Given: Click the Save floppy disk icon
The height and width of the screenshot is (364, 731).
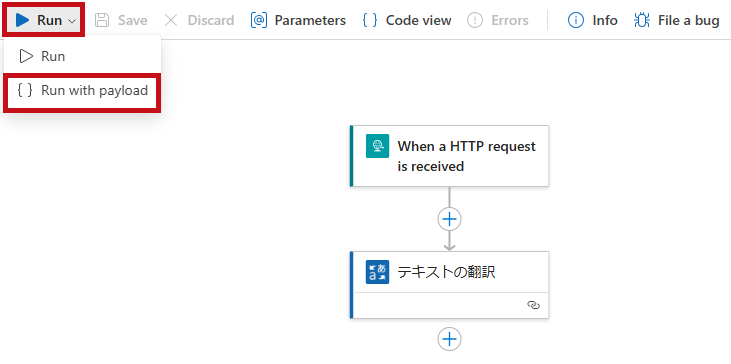Looking at the screenshot, I should coord(102,20).
